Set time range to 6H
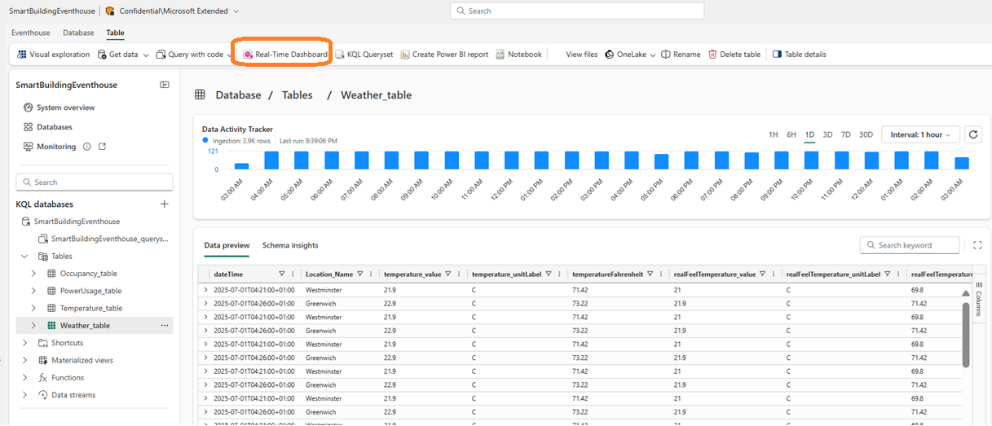Viewport: 992px width, 426px height. [791, 135]
